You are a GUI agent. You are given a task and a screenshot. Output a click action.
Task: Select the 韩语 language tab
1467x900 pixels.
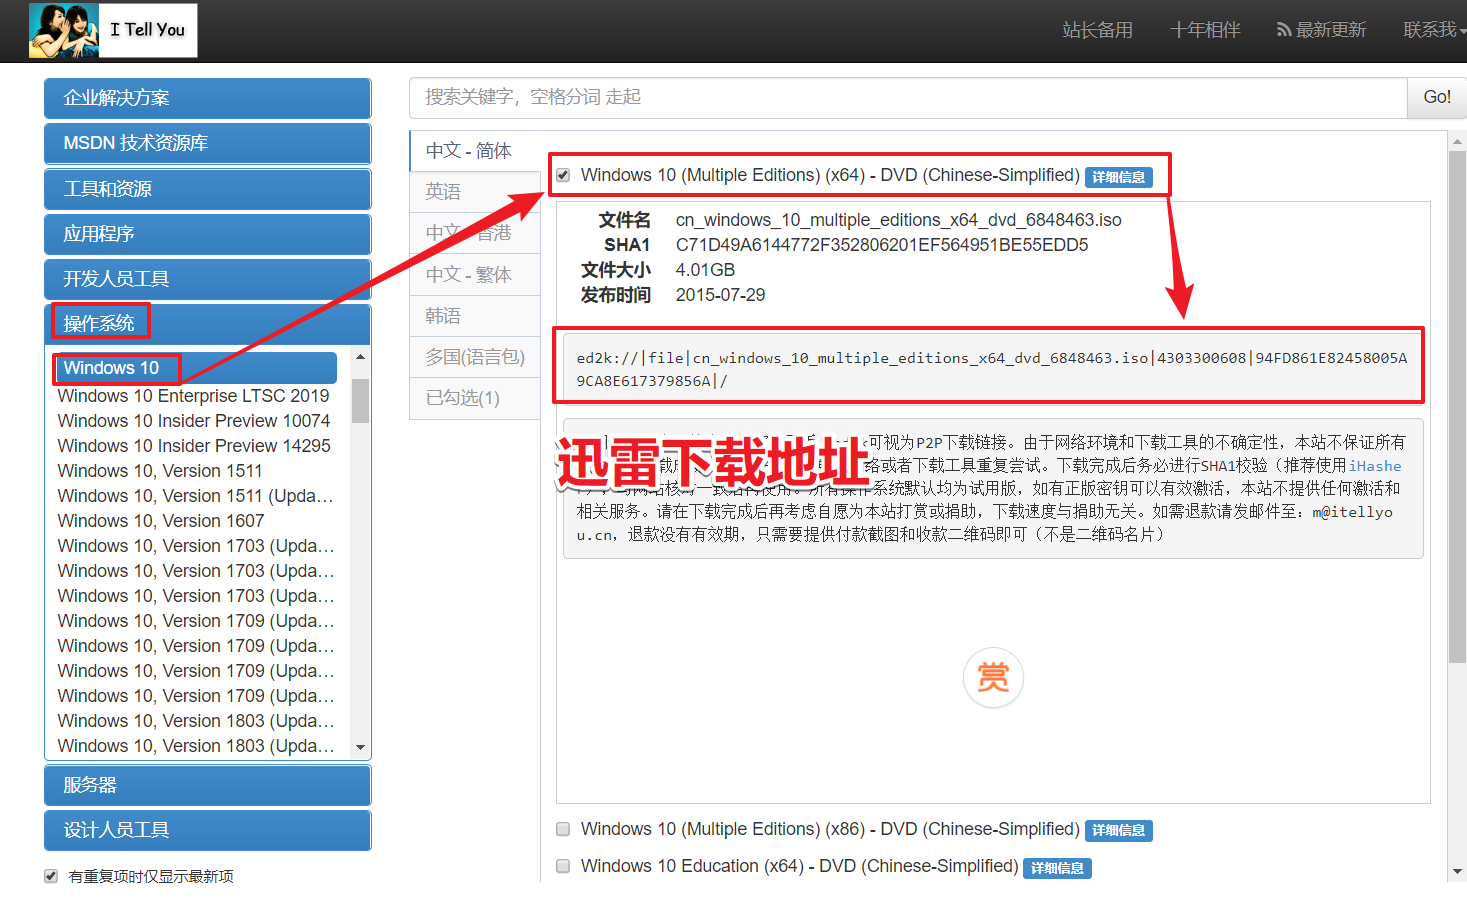coord(475,316)
